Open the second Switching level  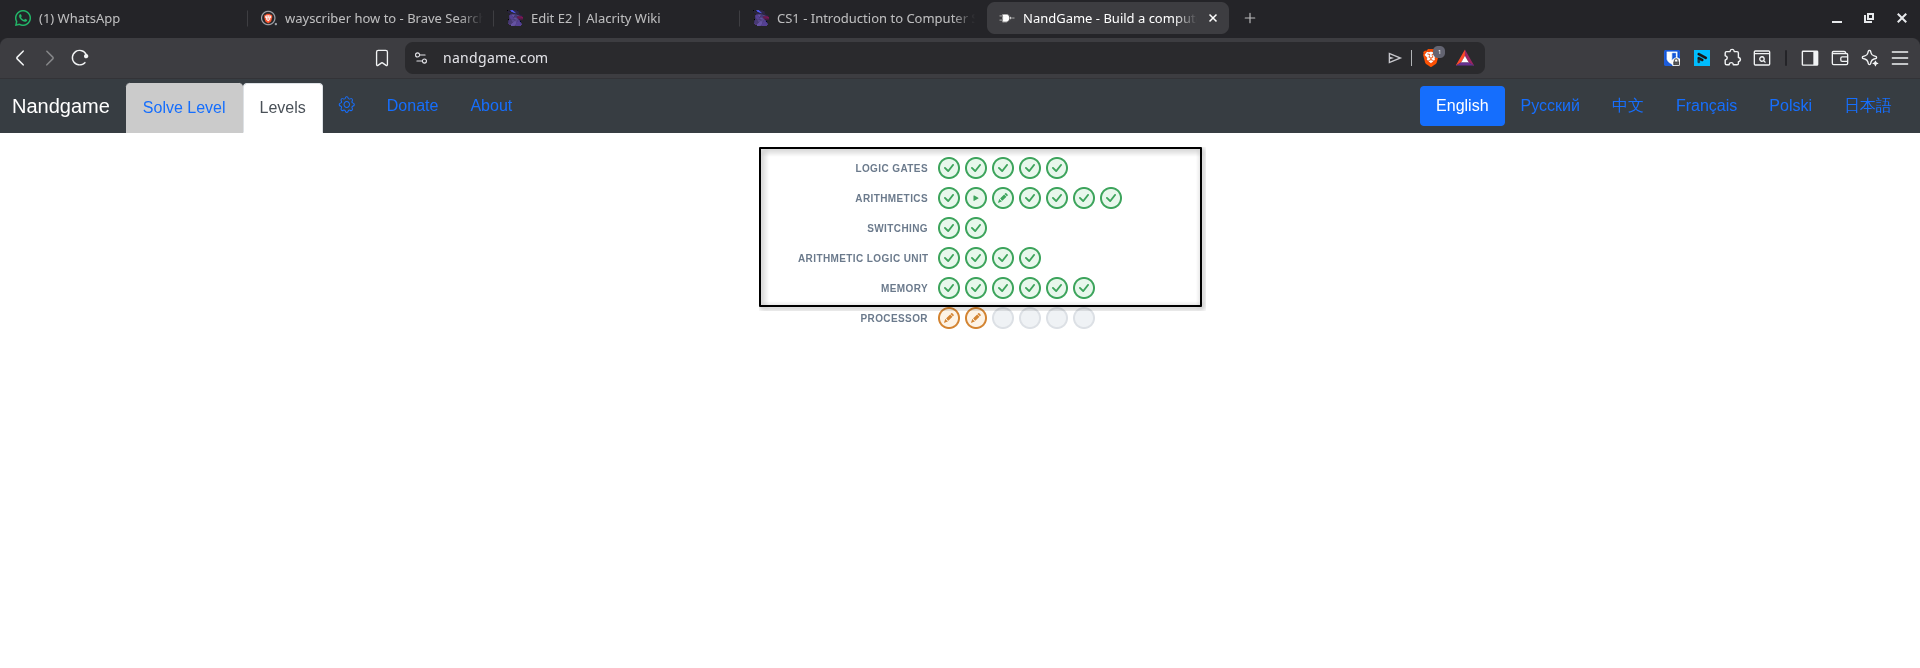[x=976, y=228]
